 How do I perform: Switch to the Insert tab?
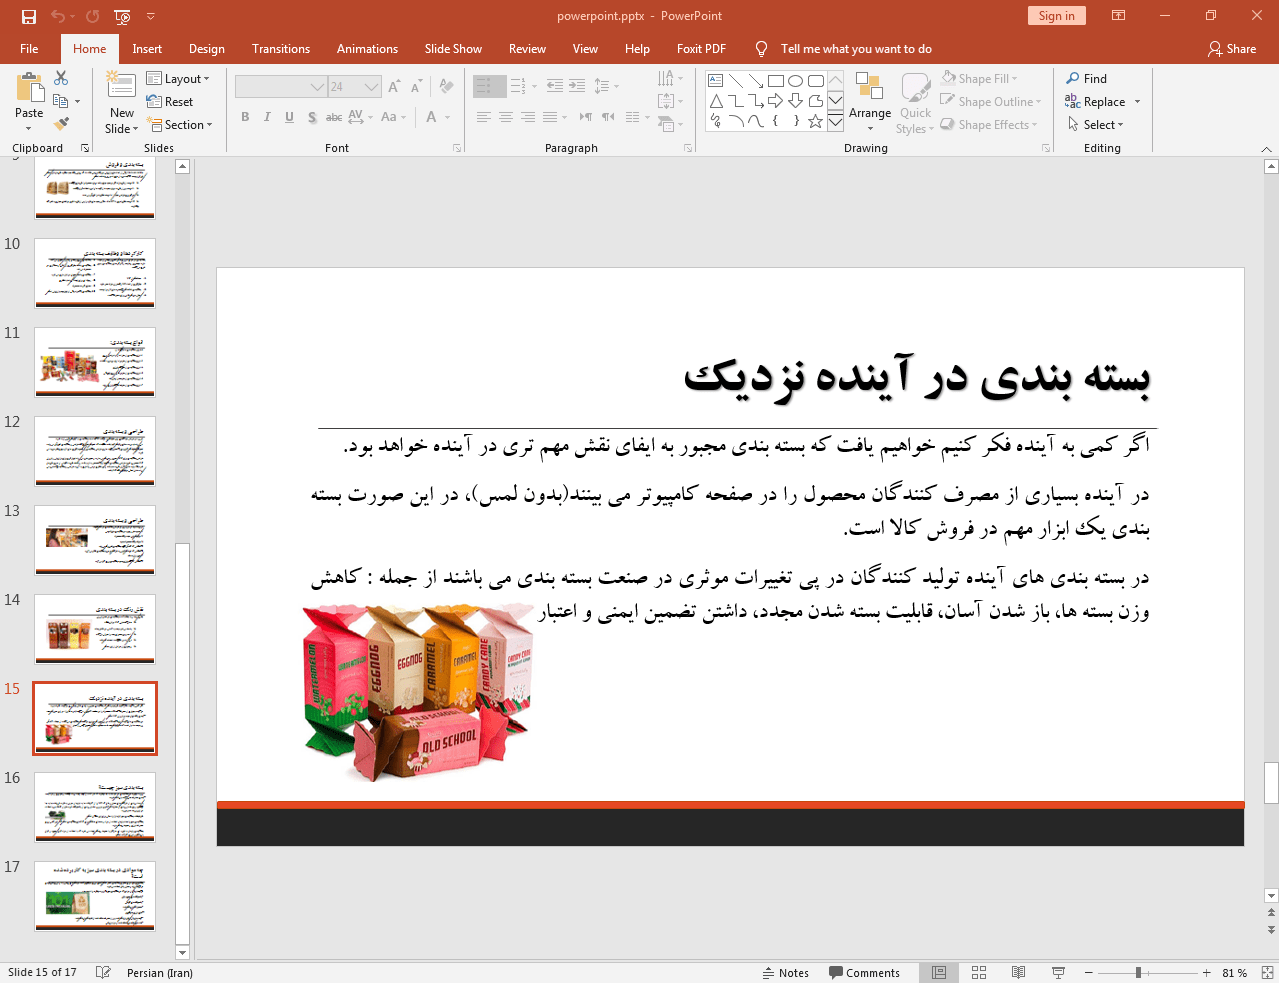[x=147, y=48]
